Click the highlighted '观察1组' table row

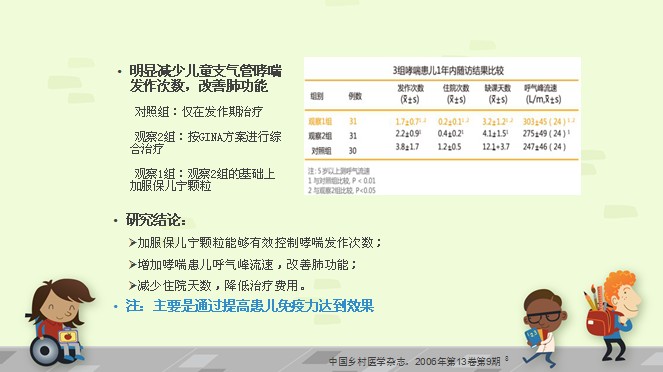pos(441,122)
